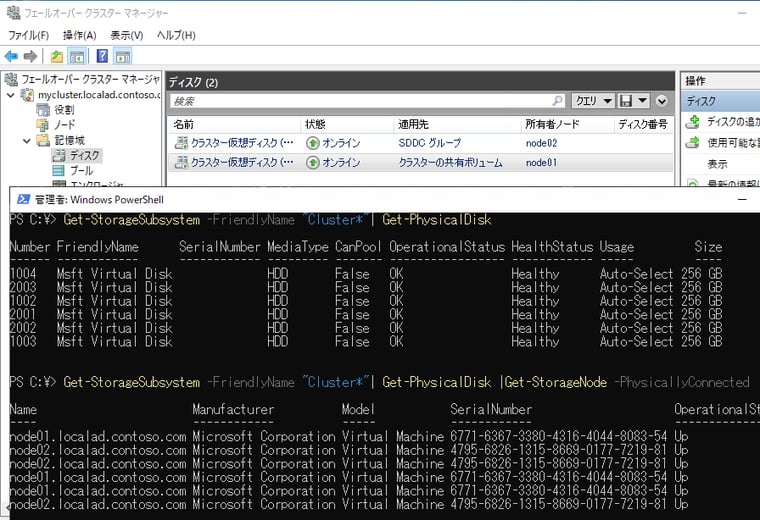Image resolution: width=760 pixels, height=520 pixels.
Task: Click the save query floppy icon
Action: pos(626,101)
